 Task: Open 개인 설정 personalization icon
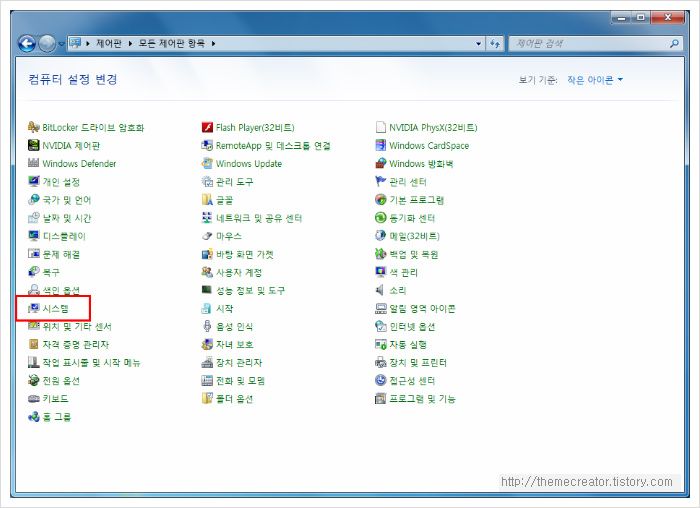[33, 182]
